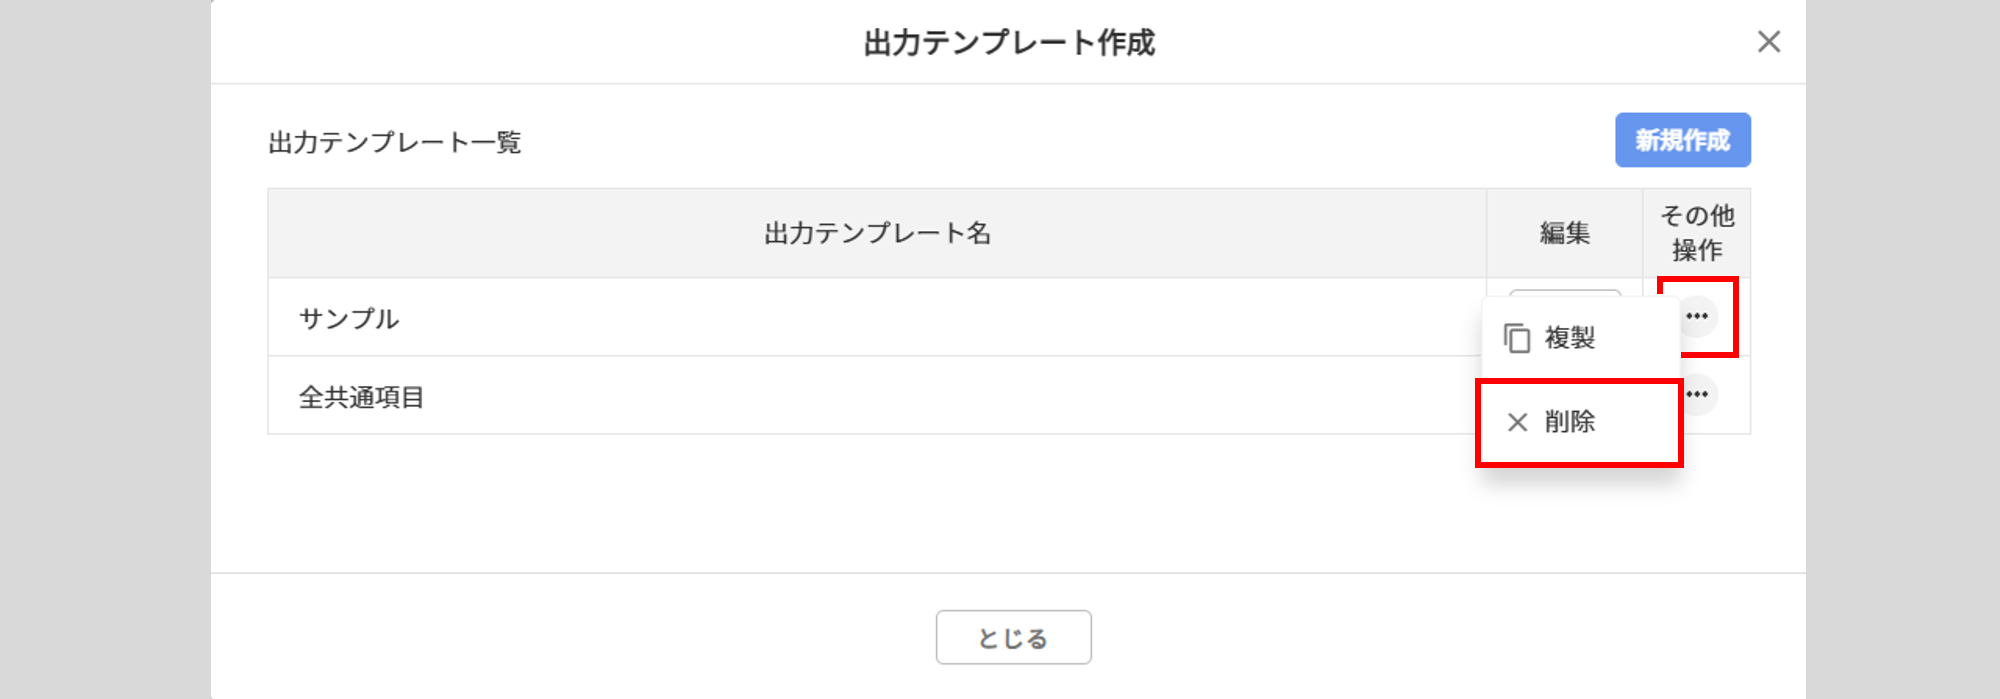Click the その他操作 column header

click(1697, 233)
